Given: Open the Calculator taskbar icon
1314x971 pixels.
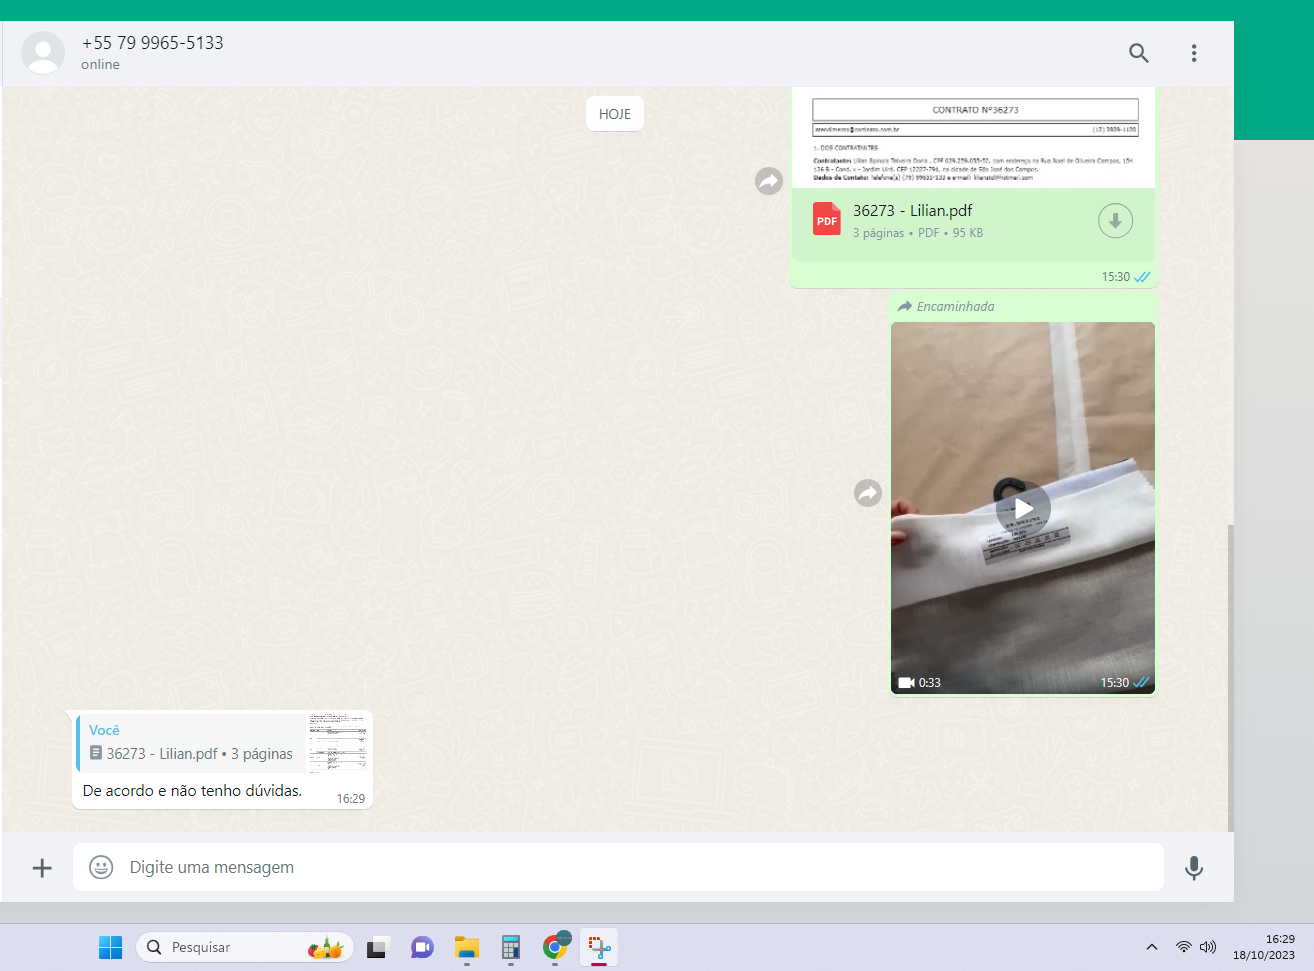Looking at the screenshot, I should (x=511, y=947).
